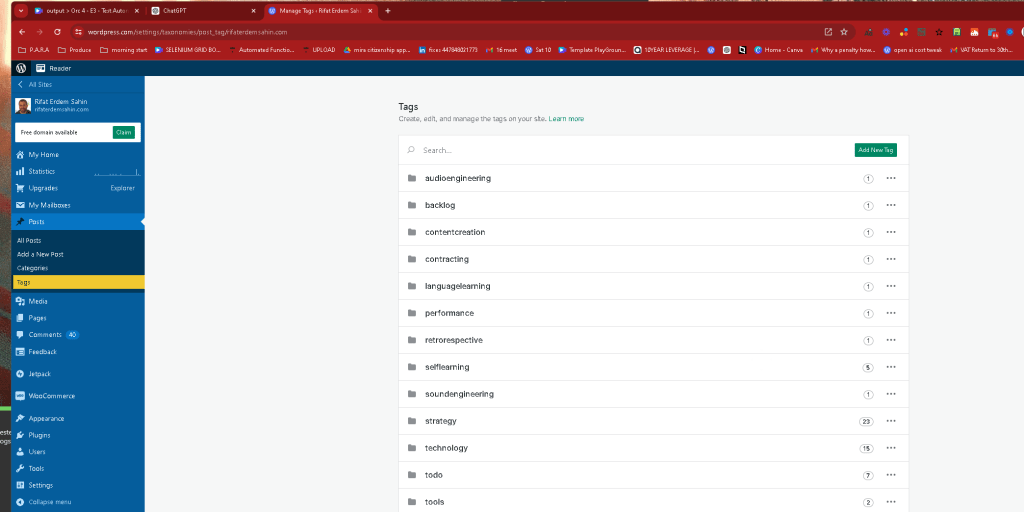Open the WordPress logo menu
Screen dimensions: 1024x512
21,68
